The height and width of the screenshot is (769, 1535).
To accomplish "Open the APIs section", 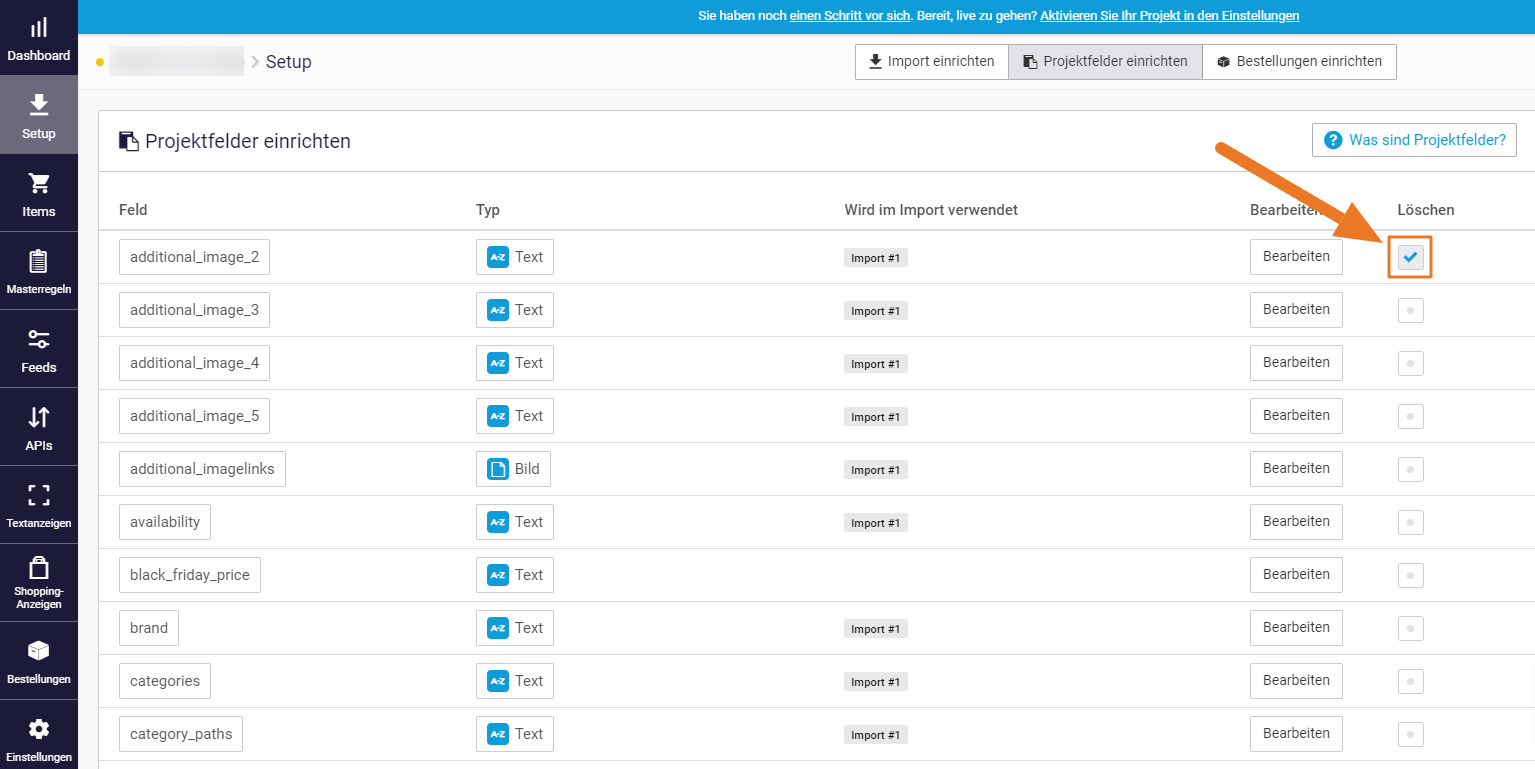I will (38, 426).
